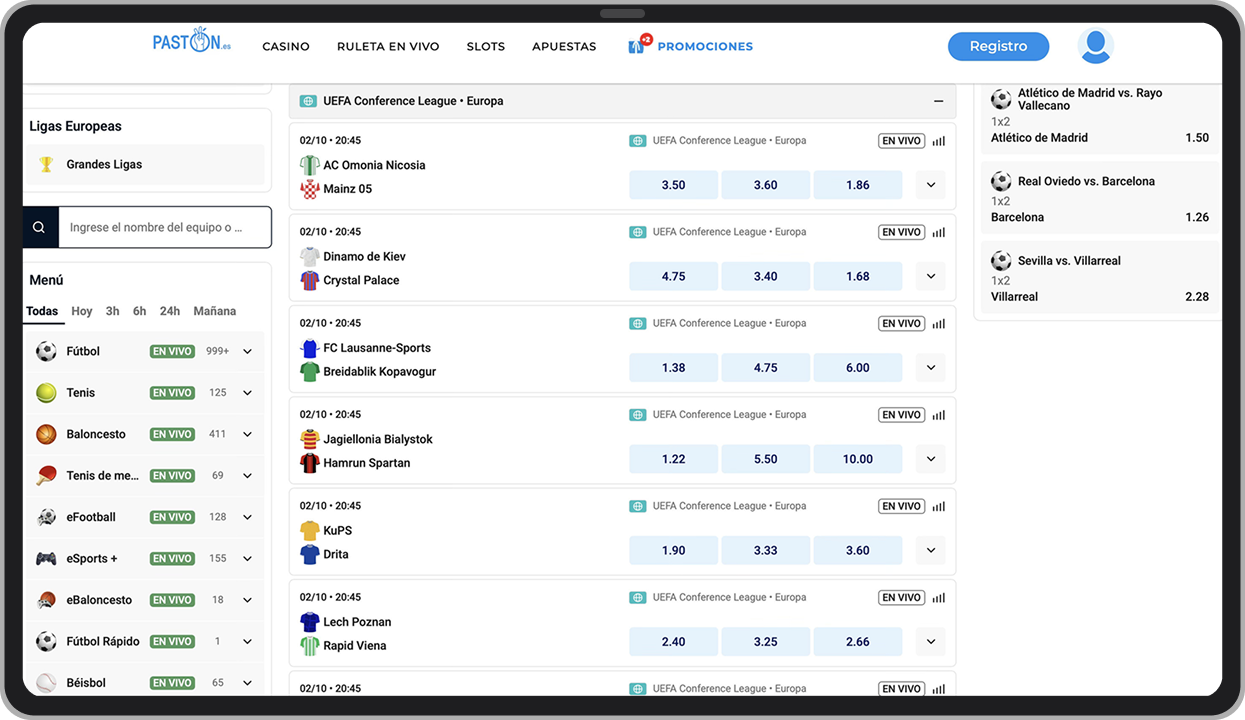
Task: Expand more markets for Lech Poznan match
Action: click(x=931, y=641)
